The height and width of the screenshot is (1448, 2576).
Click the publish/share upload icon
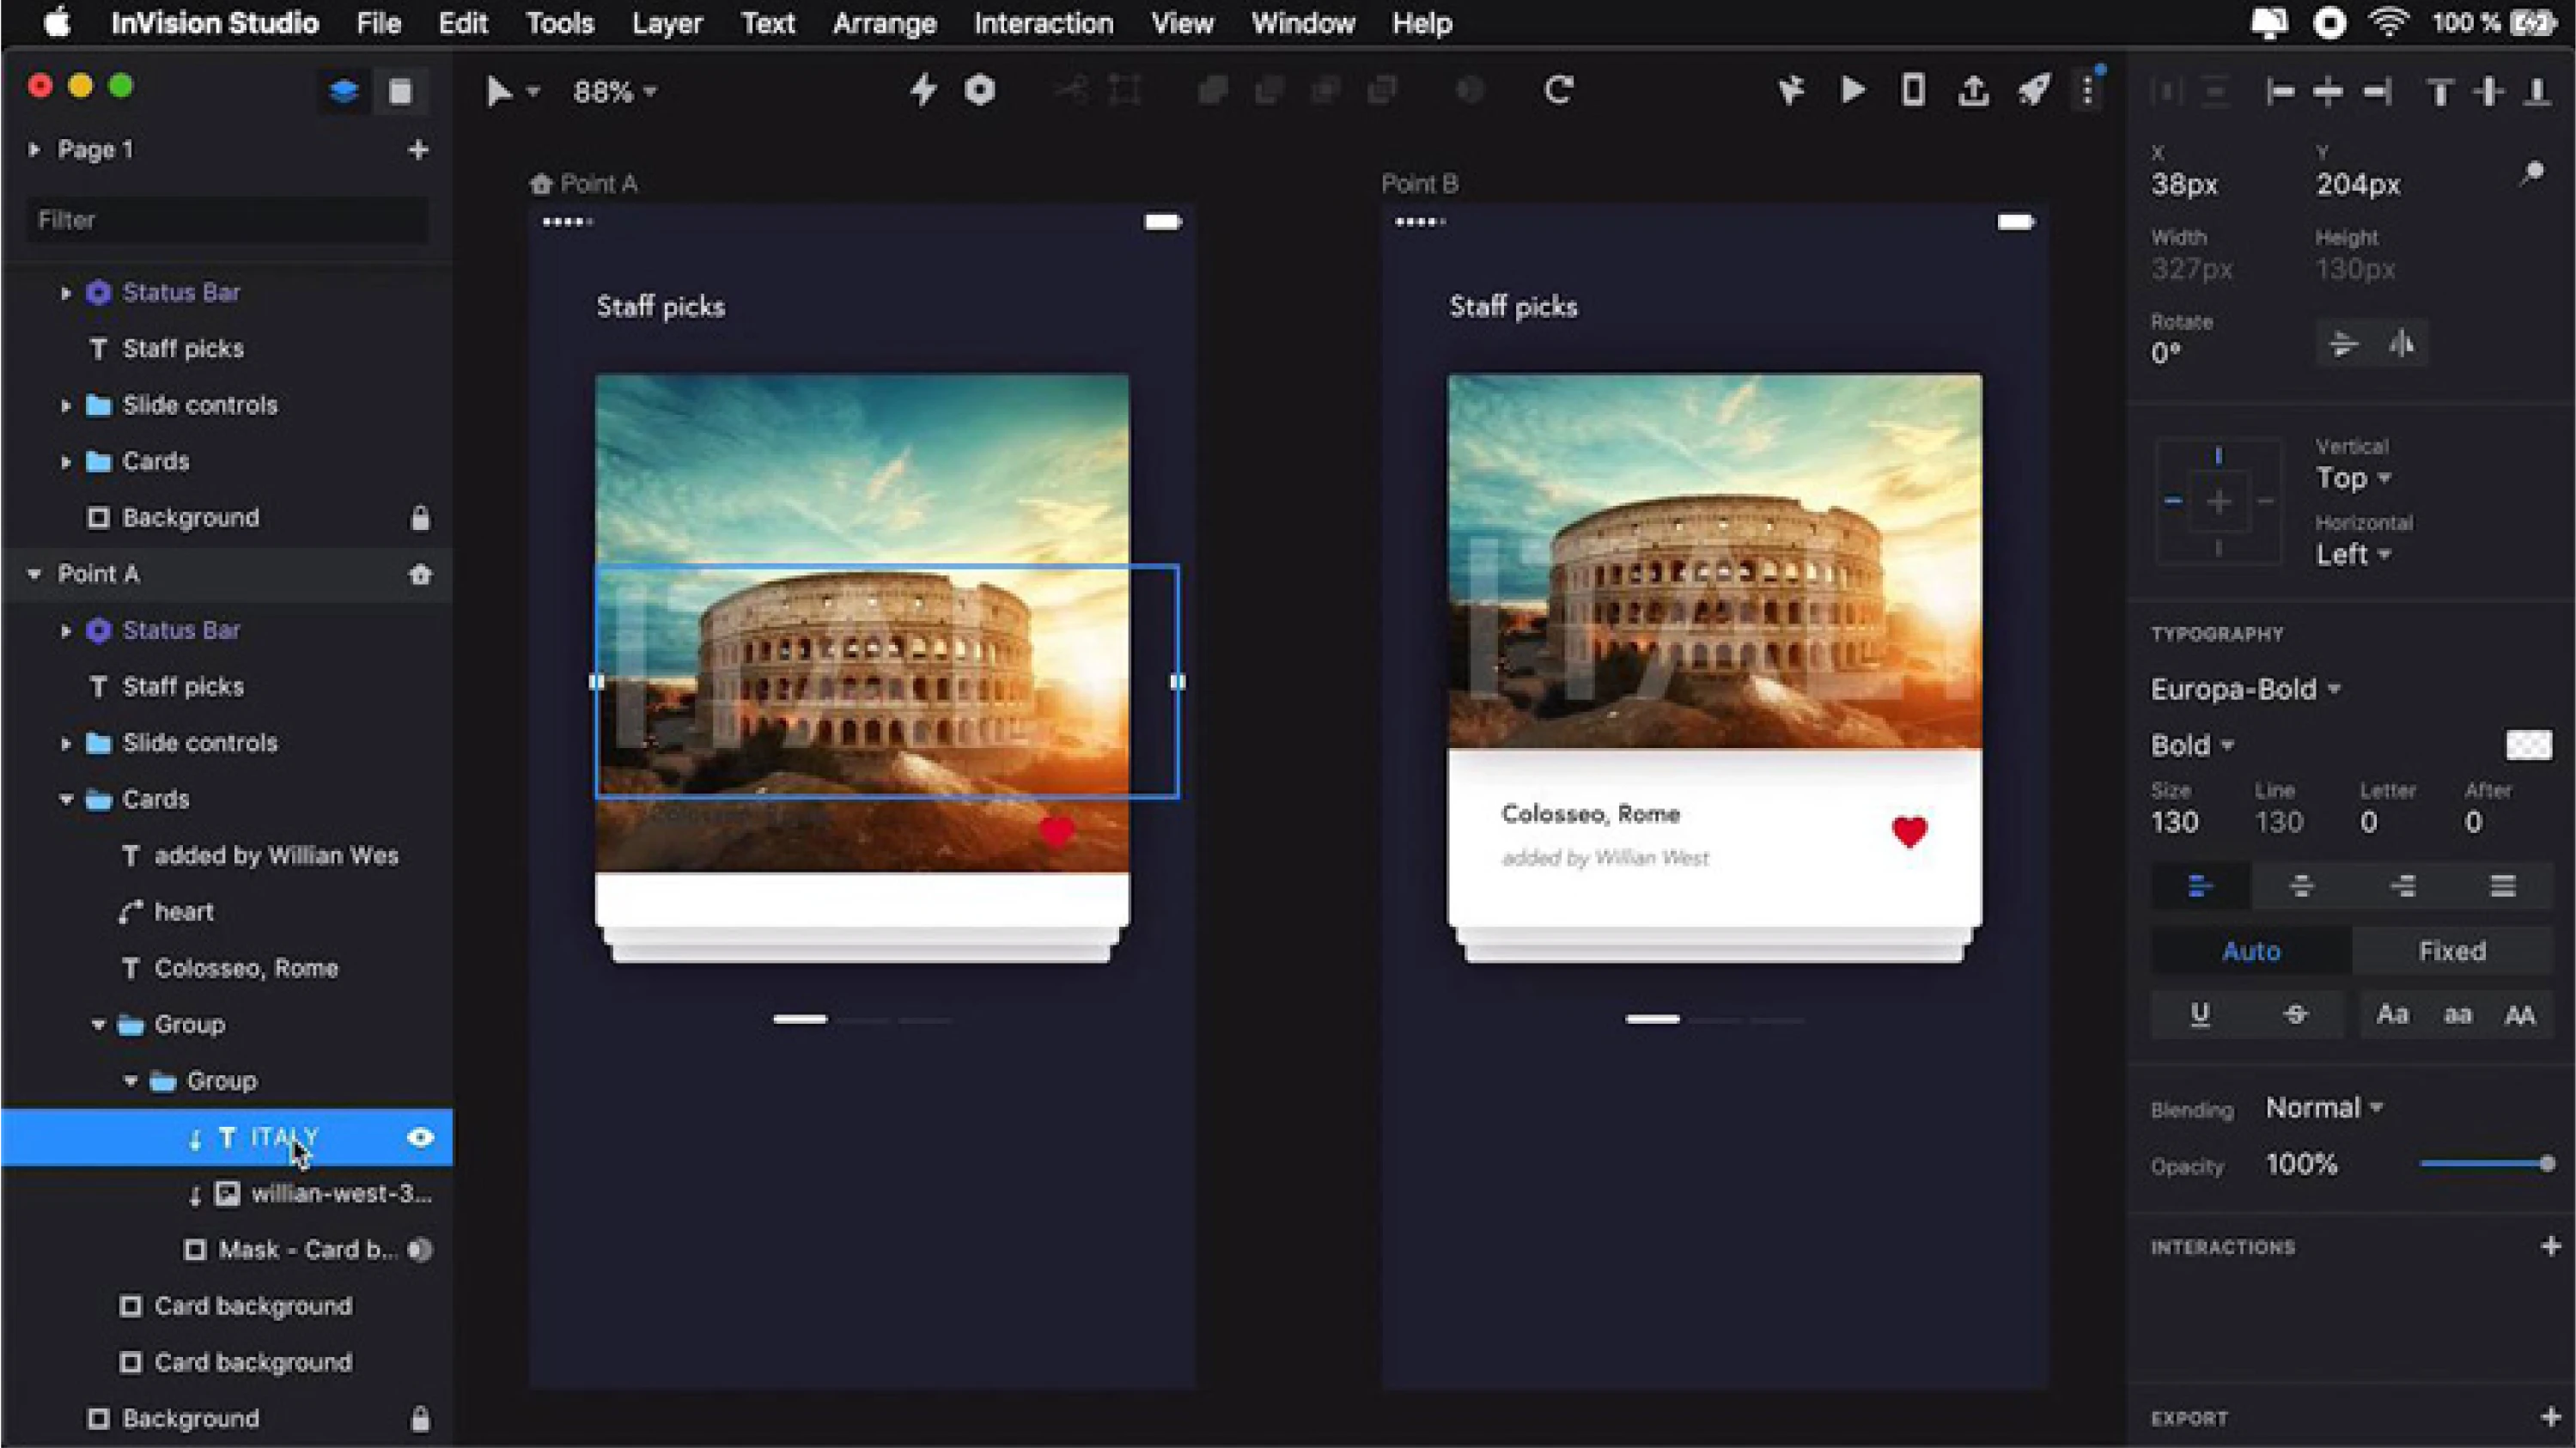click(1973, 90)
